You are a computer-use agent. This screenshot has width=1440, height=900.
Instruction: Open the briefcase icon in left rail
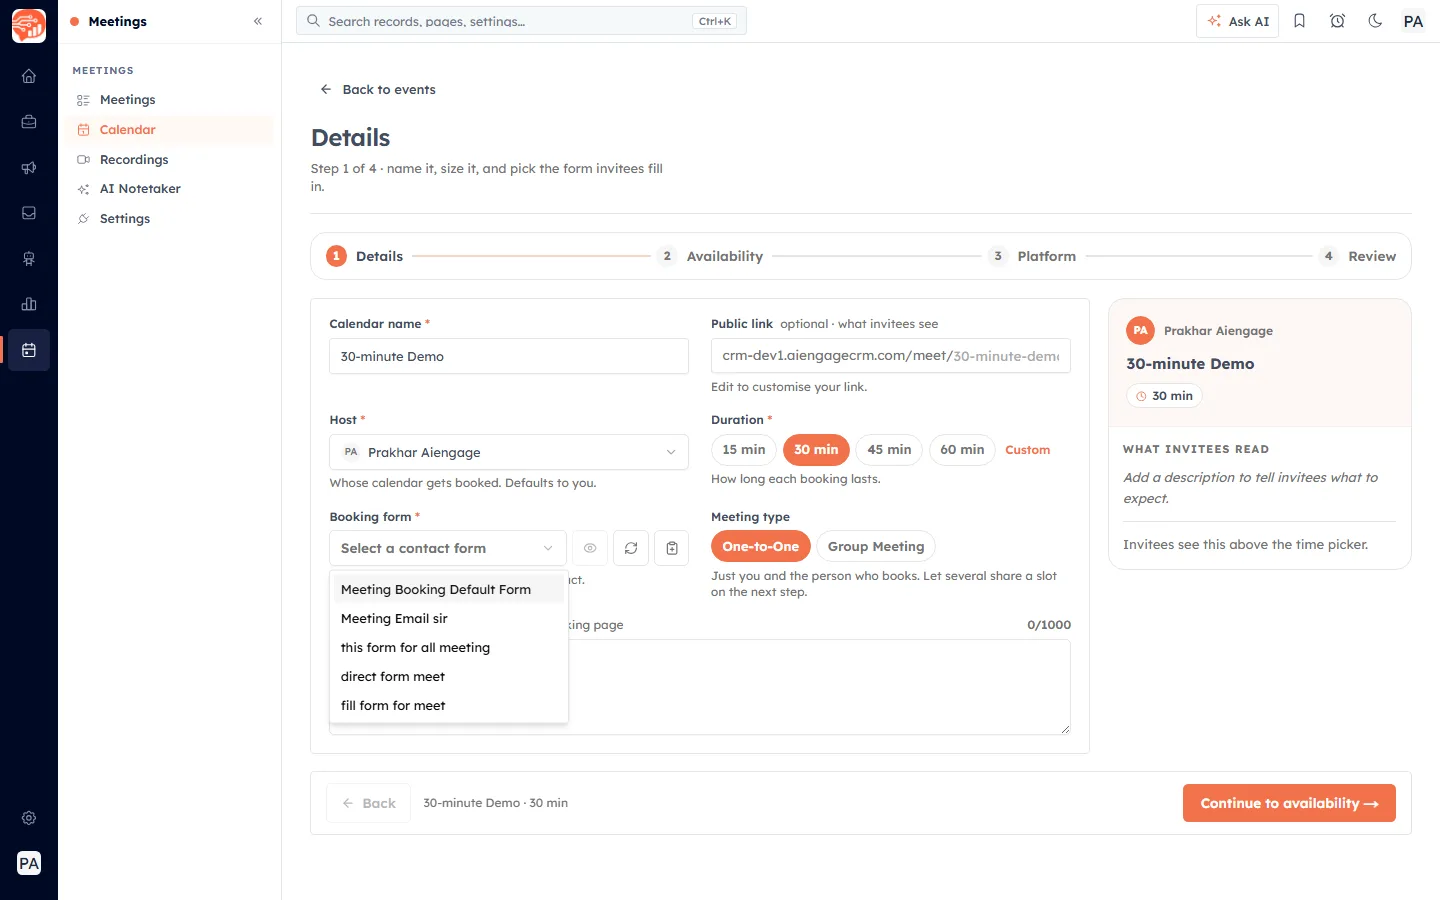click(x=29, y=122)
